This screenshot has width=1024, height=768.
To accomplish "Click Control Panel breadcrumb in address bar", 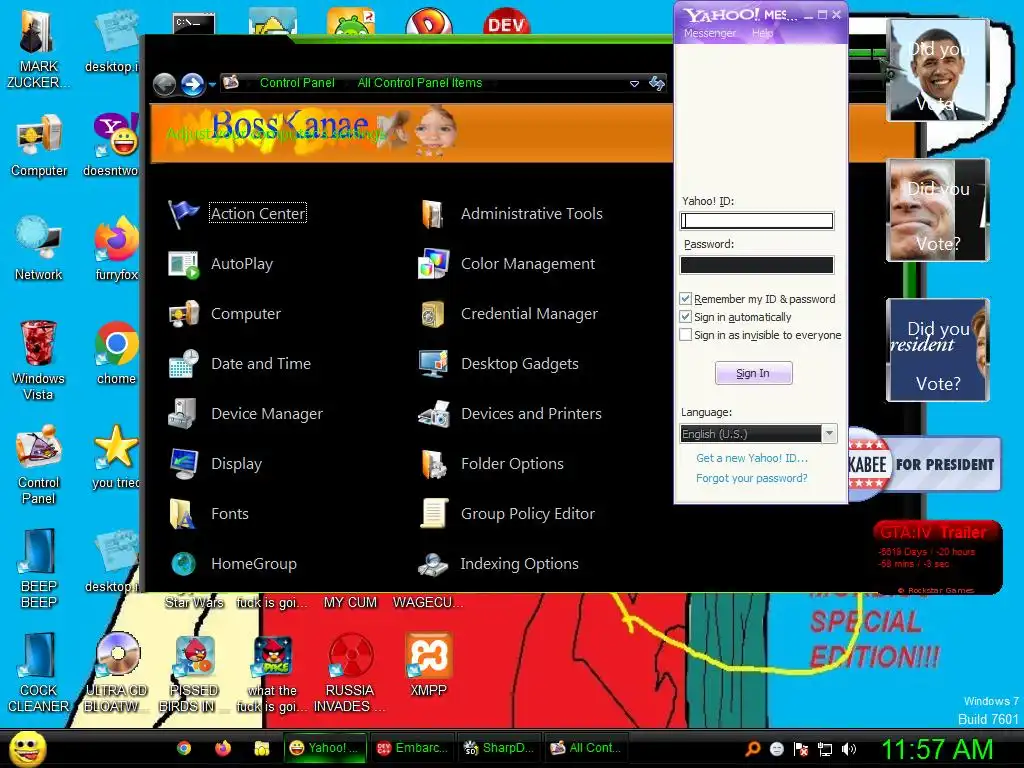I will (x=297, y=83).
